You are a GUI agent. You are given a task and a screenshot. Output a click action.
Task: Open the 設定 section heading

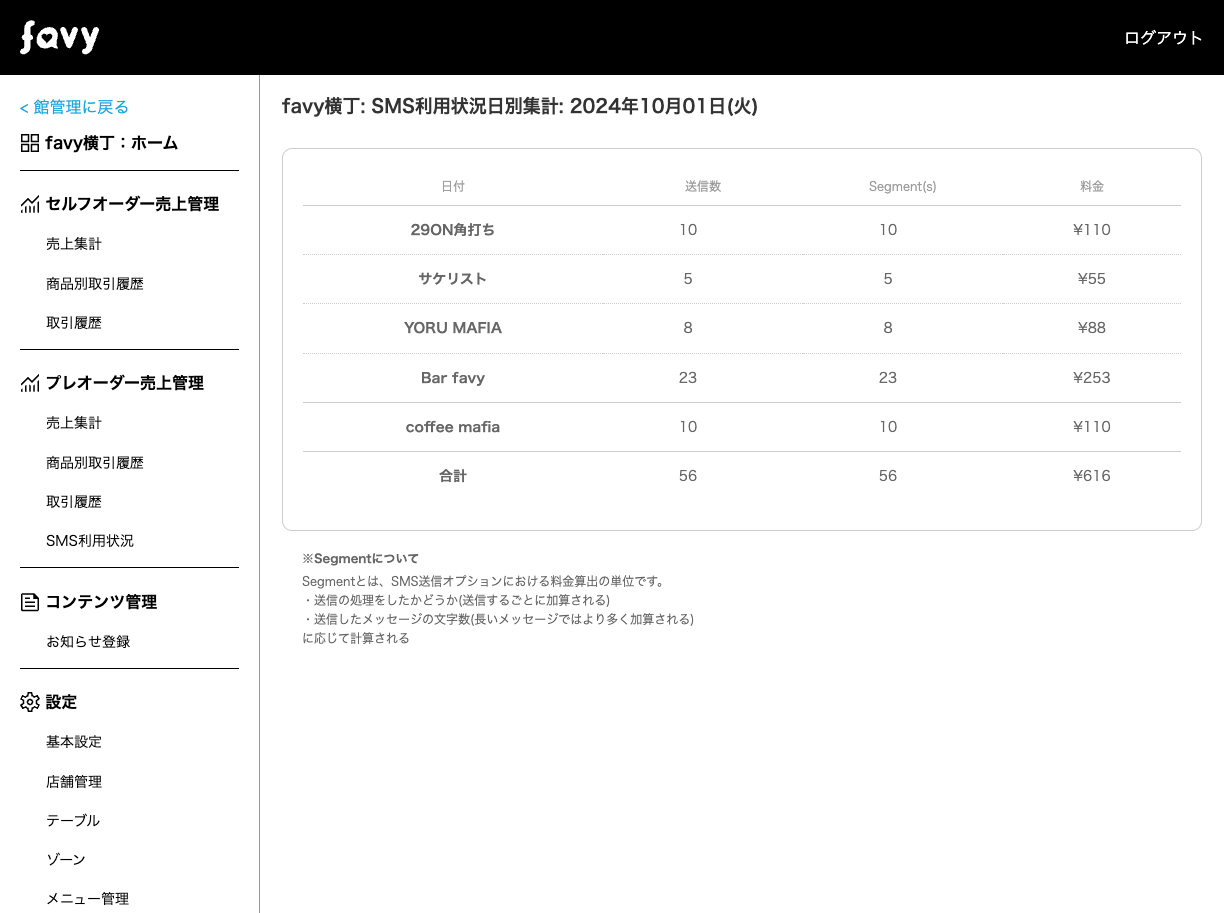pos(61,702)
